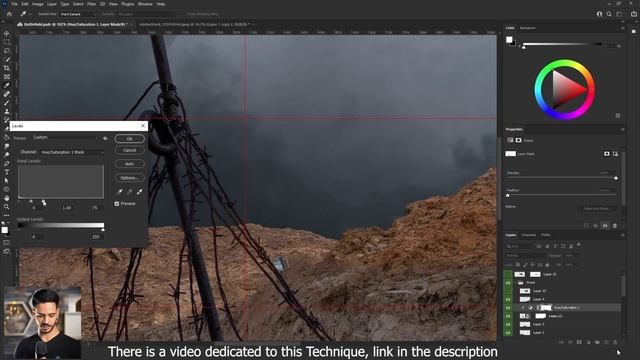Click the Select and Mask button
The image size is (640, 360).
(597, 209)
